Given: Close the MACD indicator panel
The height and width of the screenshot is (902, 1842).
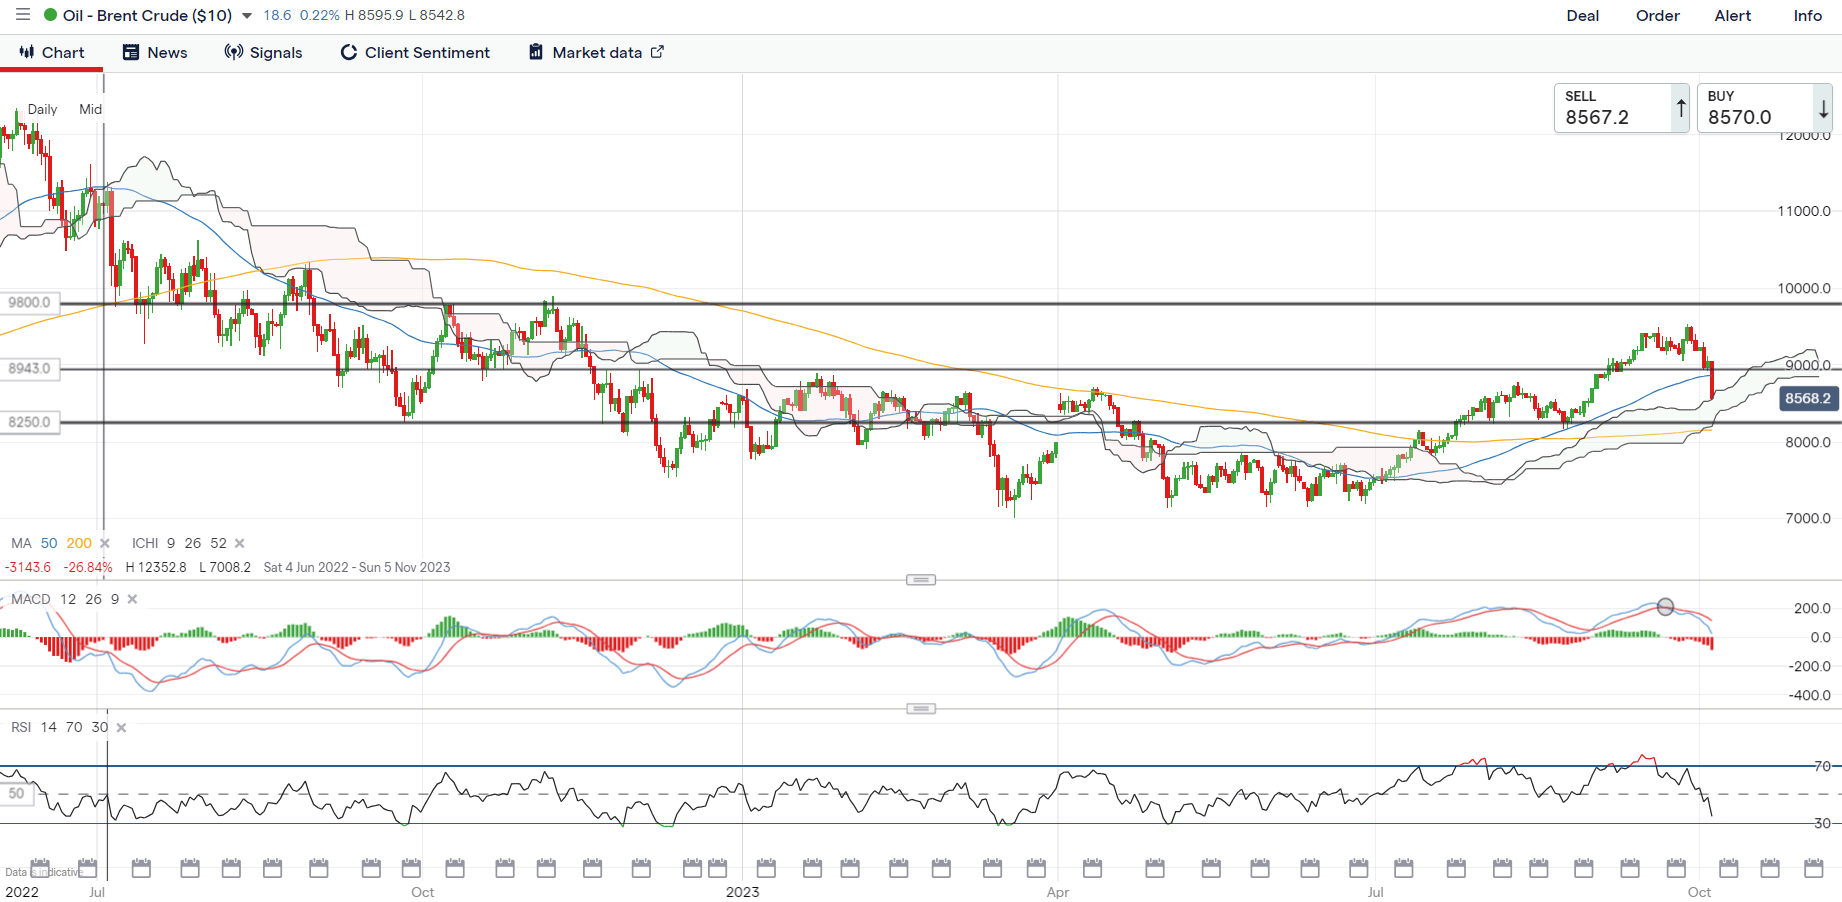Looking at the screenshot, I should tap(132, 599).
